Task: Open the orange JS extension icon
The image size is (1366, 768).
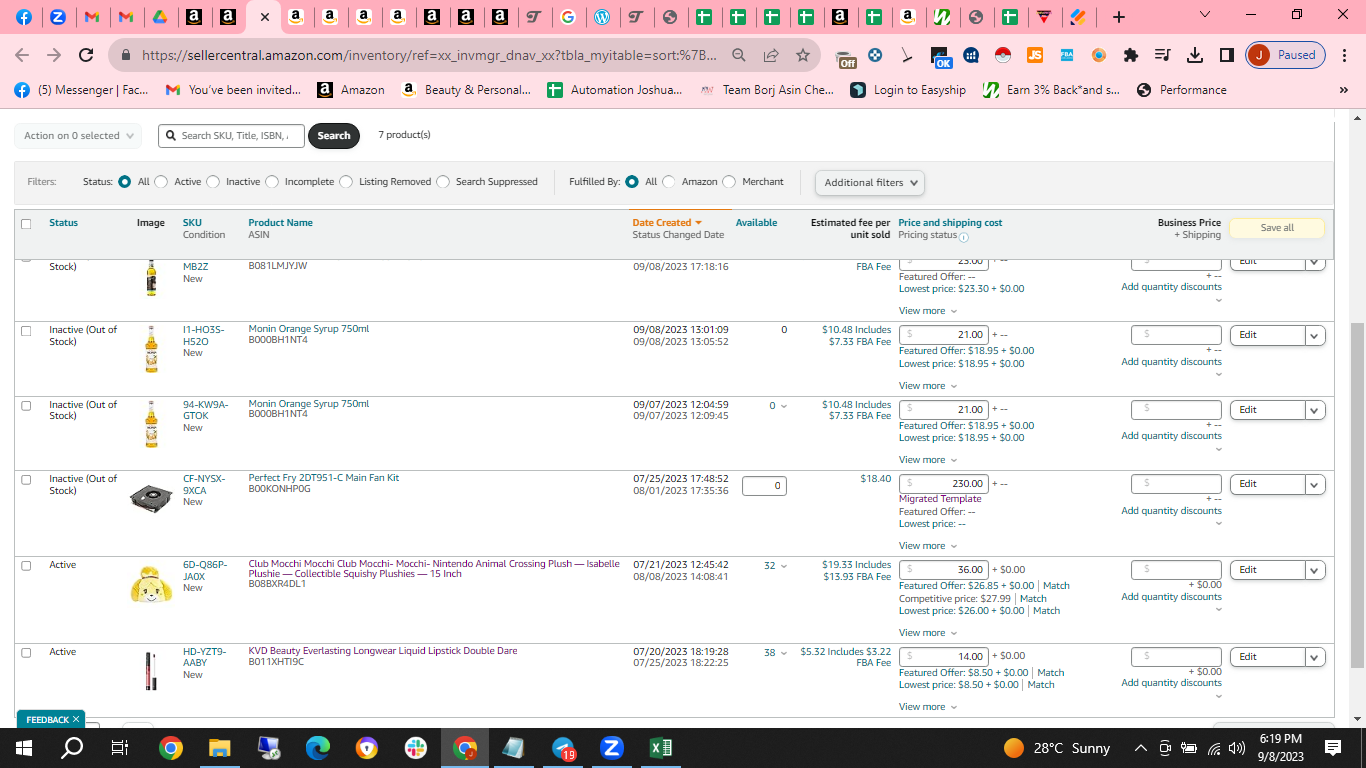Action: (x=1035, y=55)
